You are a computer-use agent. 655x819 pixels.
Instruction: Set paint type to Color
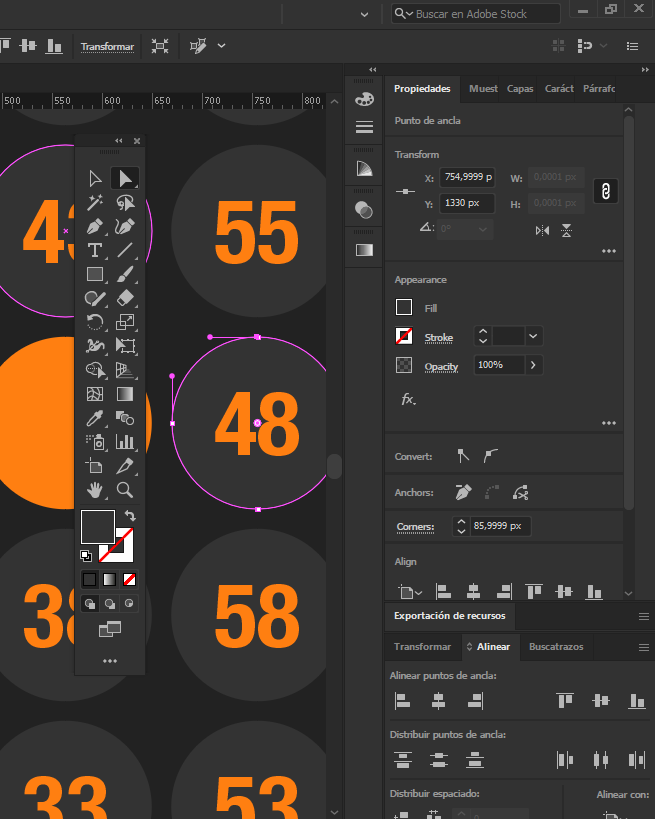click(90, 579)
